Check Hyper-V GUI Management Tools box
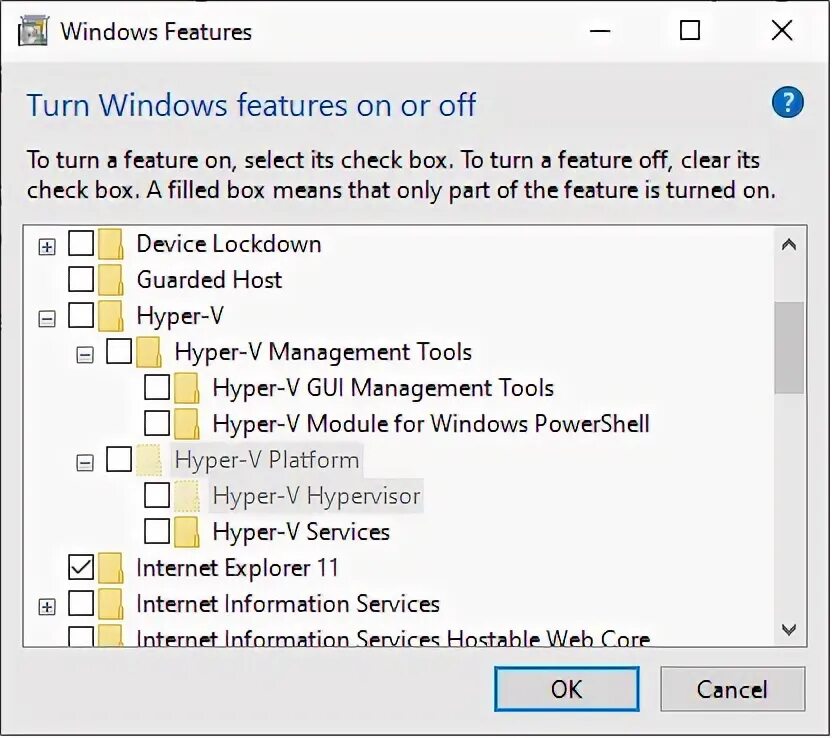The width and height of the screenshot is (832, 738). click(x=157, y=388)
